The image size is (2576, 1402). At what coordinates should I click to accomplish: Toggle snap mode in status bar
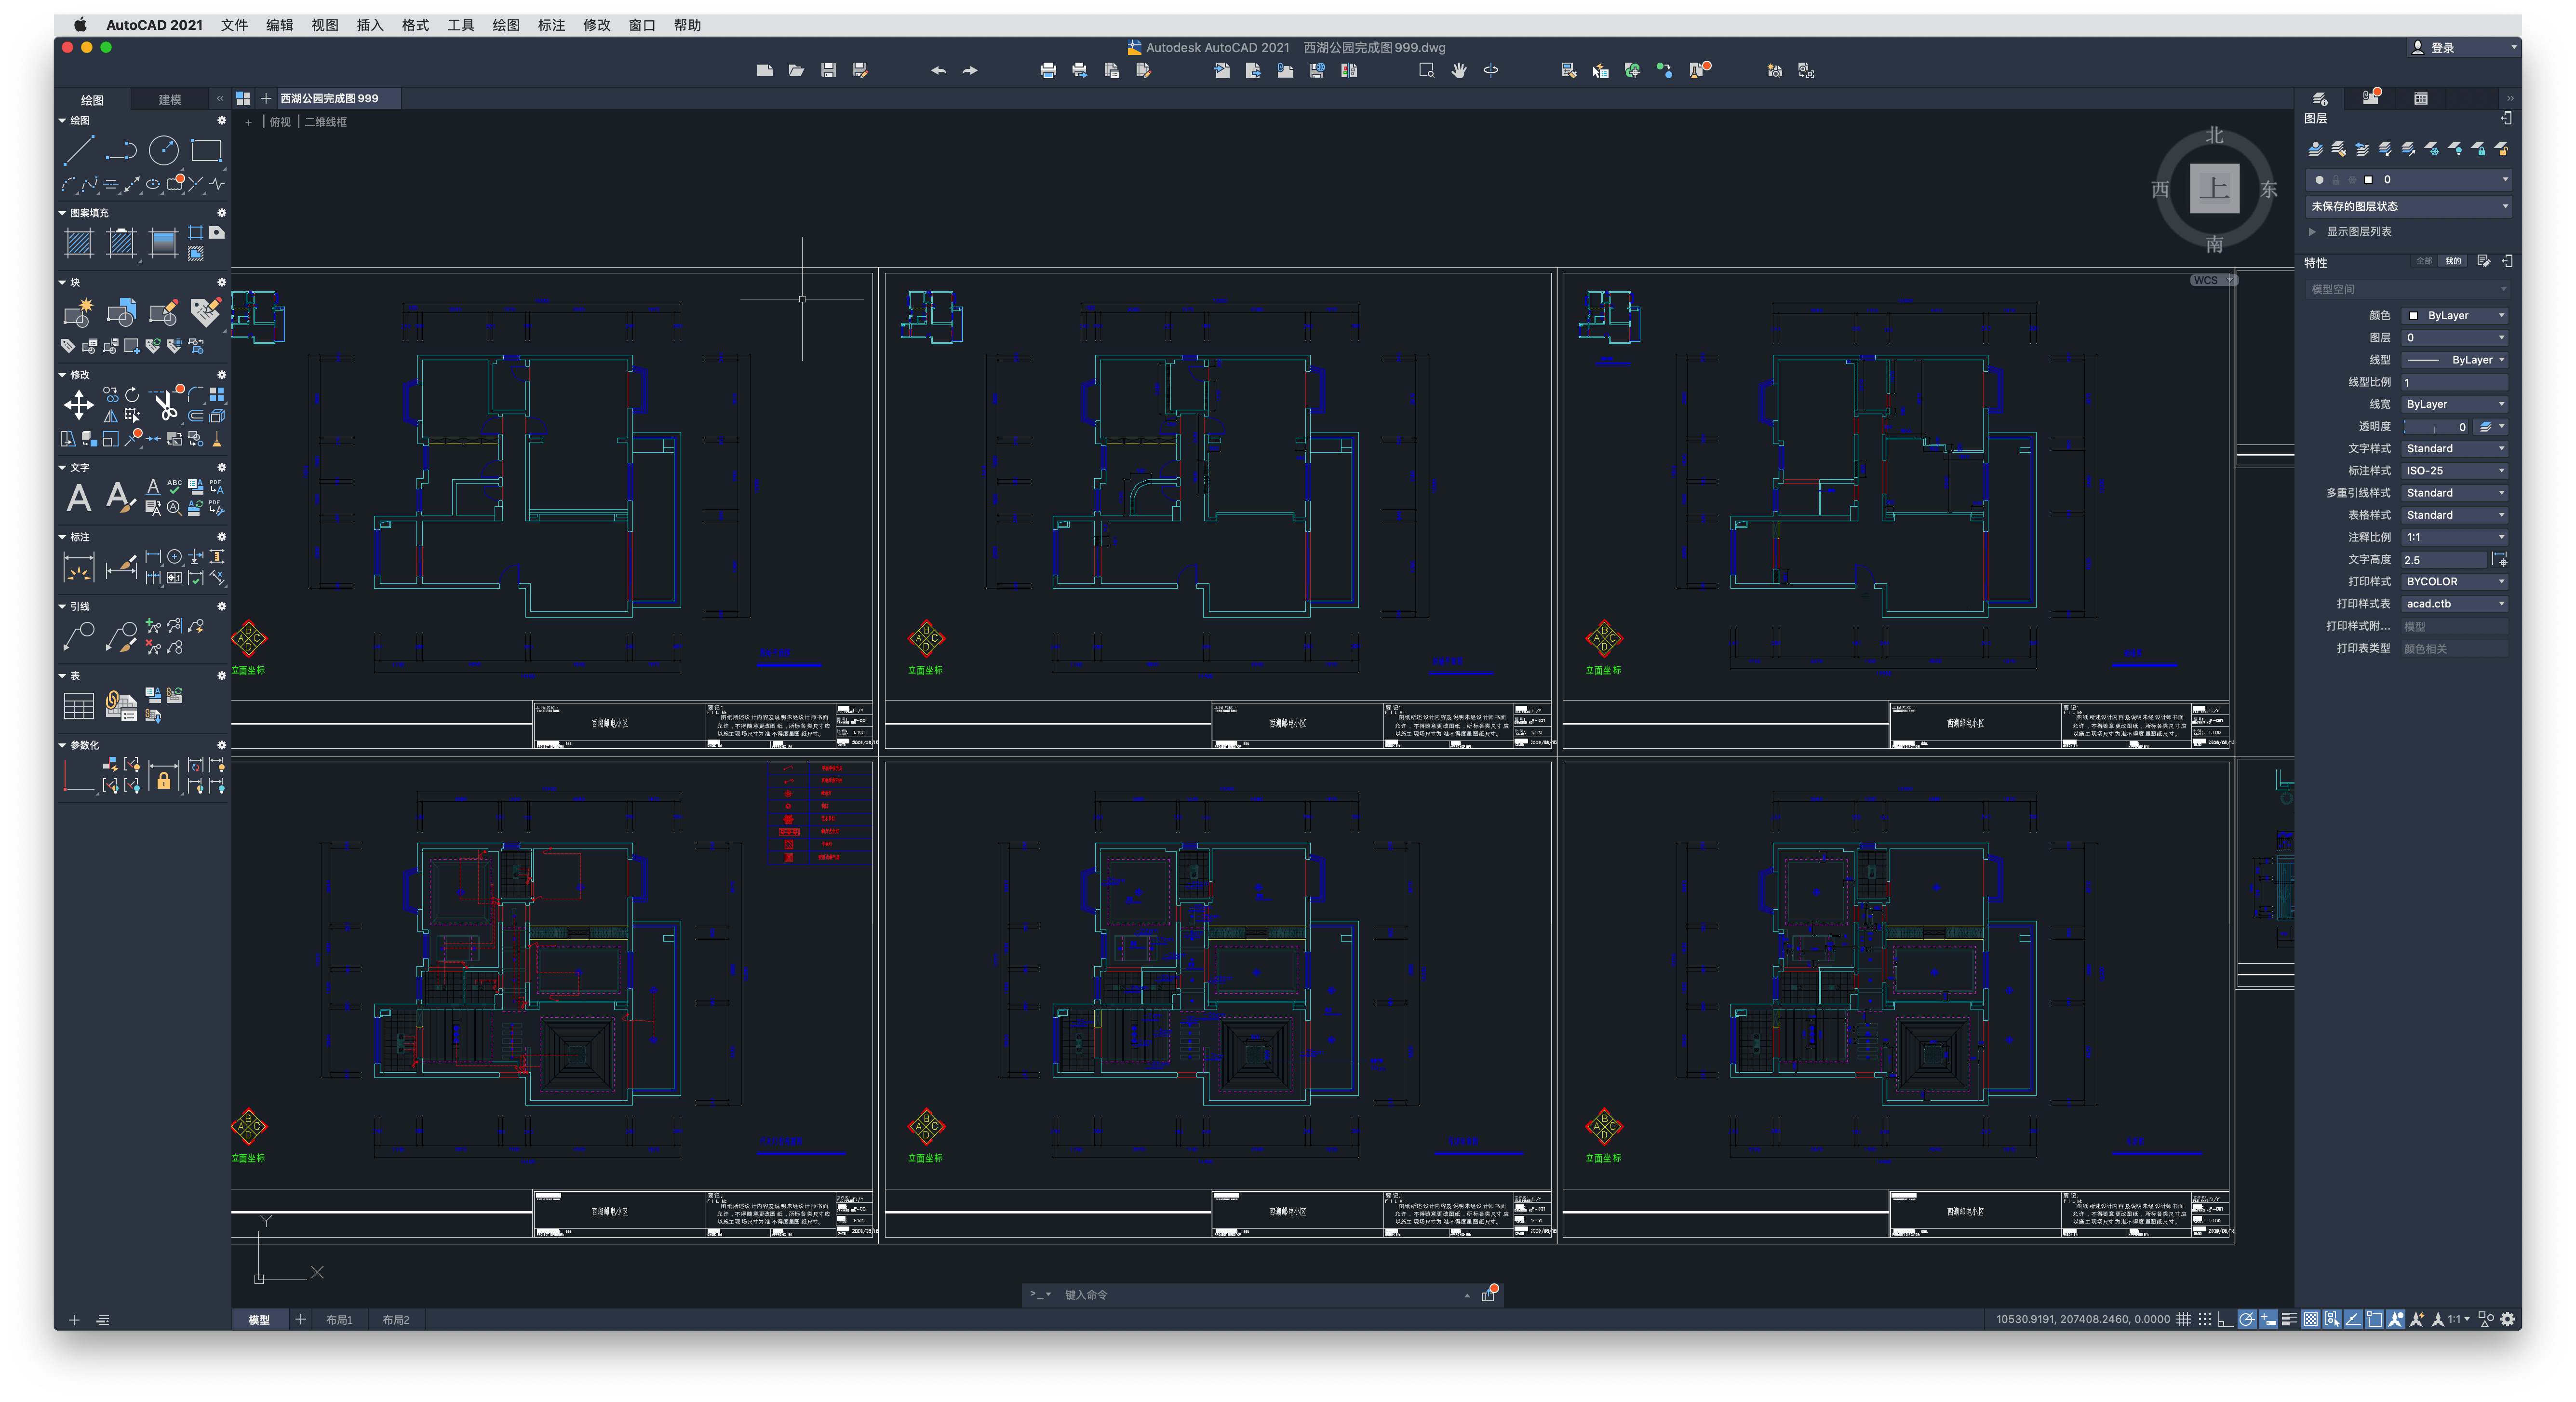tap(2204, 1319)
